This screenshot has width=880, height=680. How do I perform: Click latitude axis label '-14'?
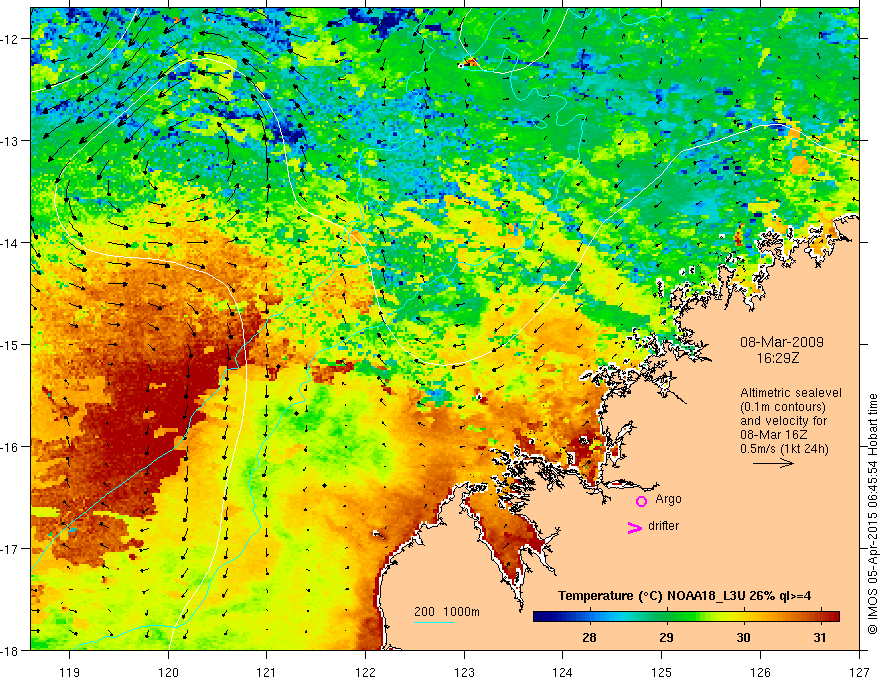pyautogui.click(x=10, y=242)
